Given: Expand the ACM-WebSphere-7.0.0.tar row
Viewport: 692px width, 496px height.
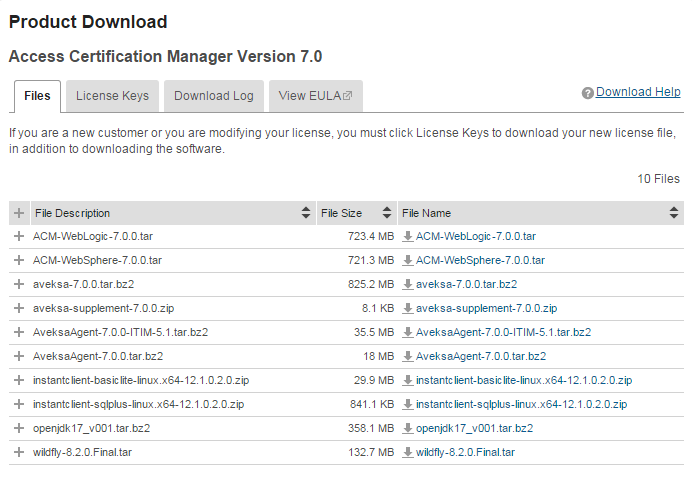Looking at the screenshot, I should (x=19, y=260).
